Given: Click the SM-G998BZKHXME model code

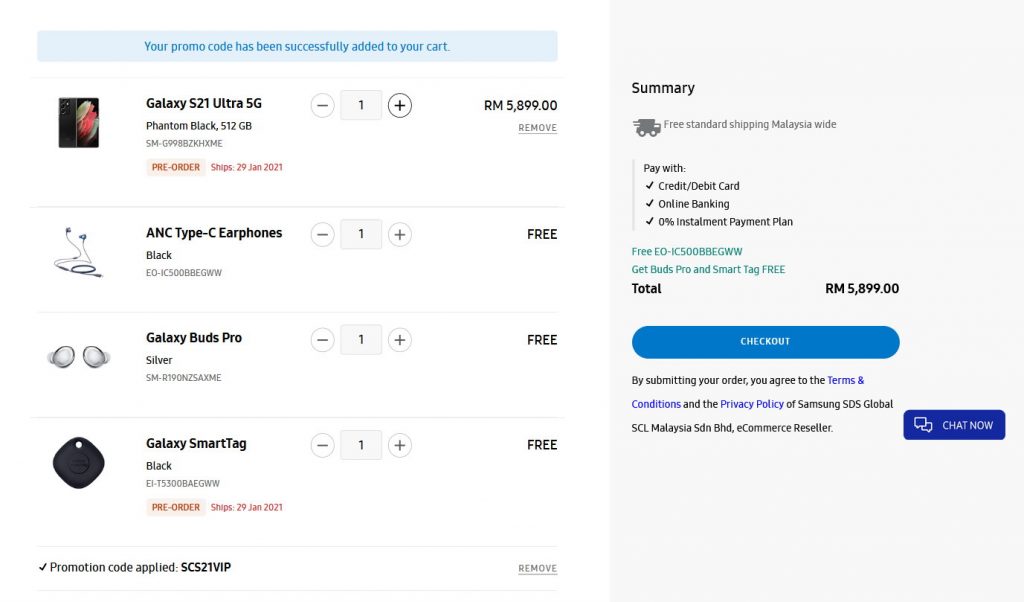Looking at the screenshot, I should tap(184, 144).
